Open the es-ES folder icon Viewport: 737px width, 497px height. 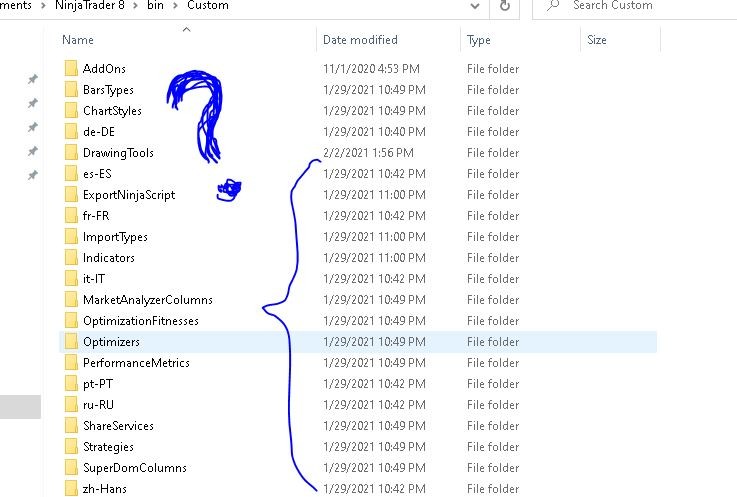click(71, 174)
